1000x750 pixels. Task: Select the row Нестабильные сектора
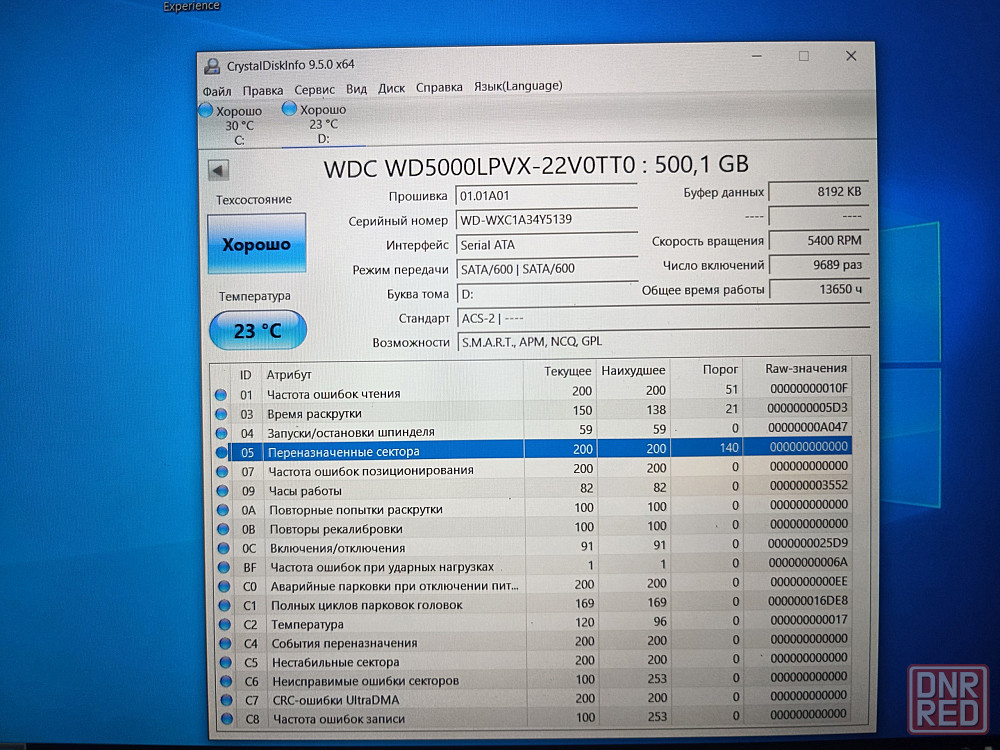tap(536, 660)
